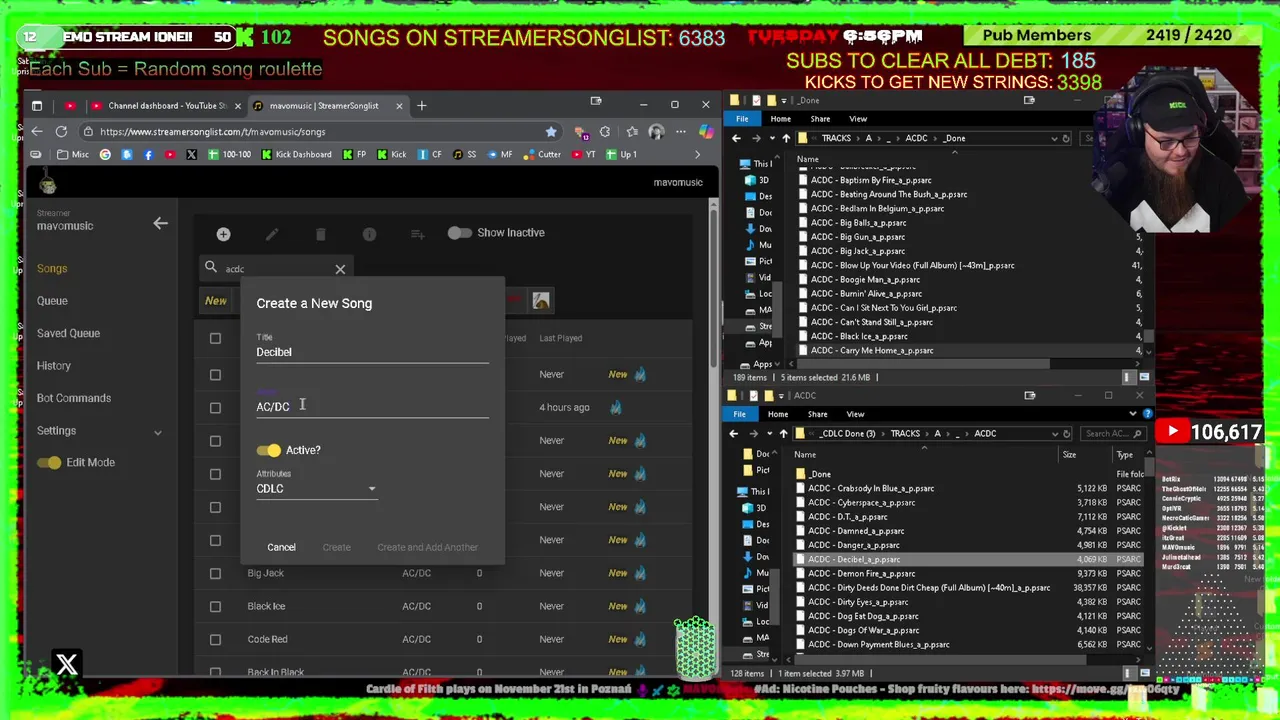The image size is (1280, 720).
Task: Click the Title field containing Decibel
Action: (x=372, y=352)
